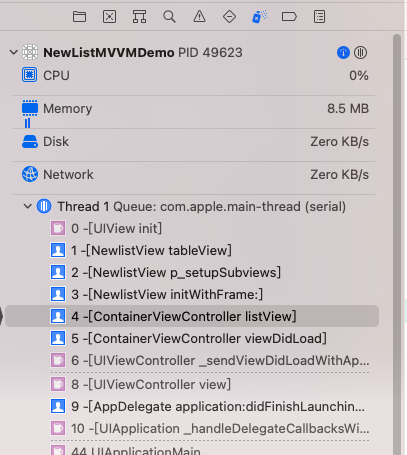Show the Issue navigator warning icon
This screenshot has width=407, height=455.
[x=199, y=16]
